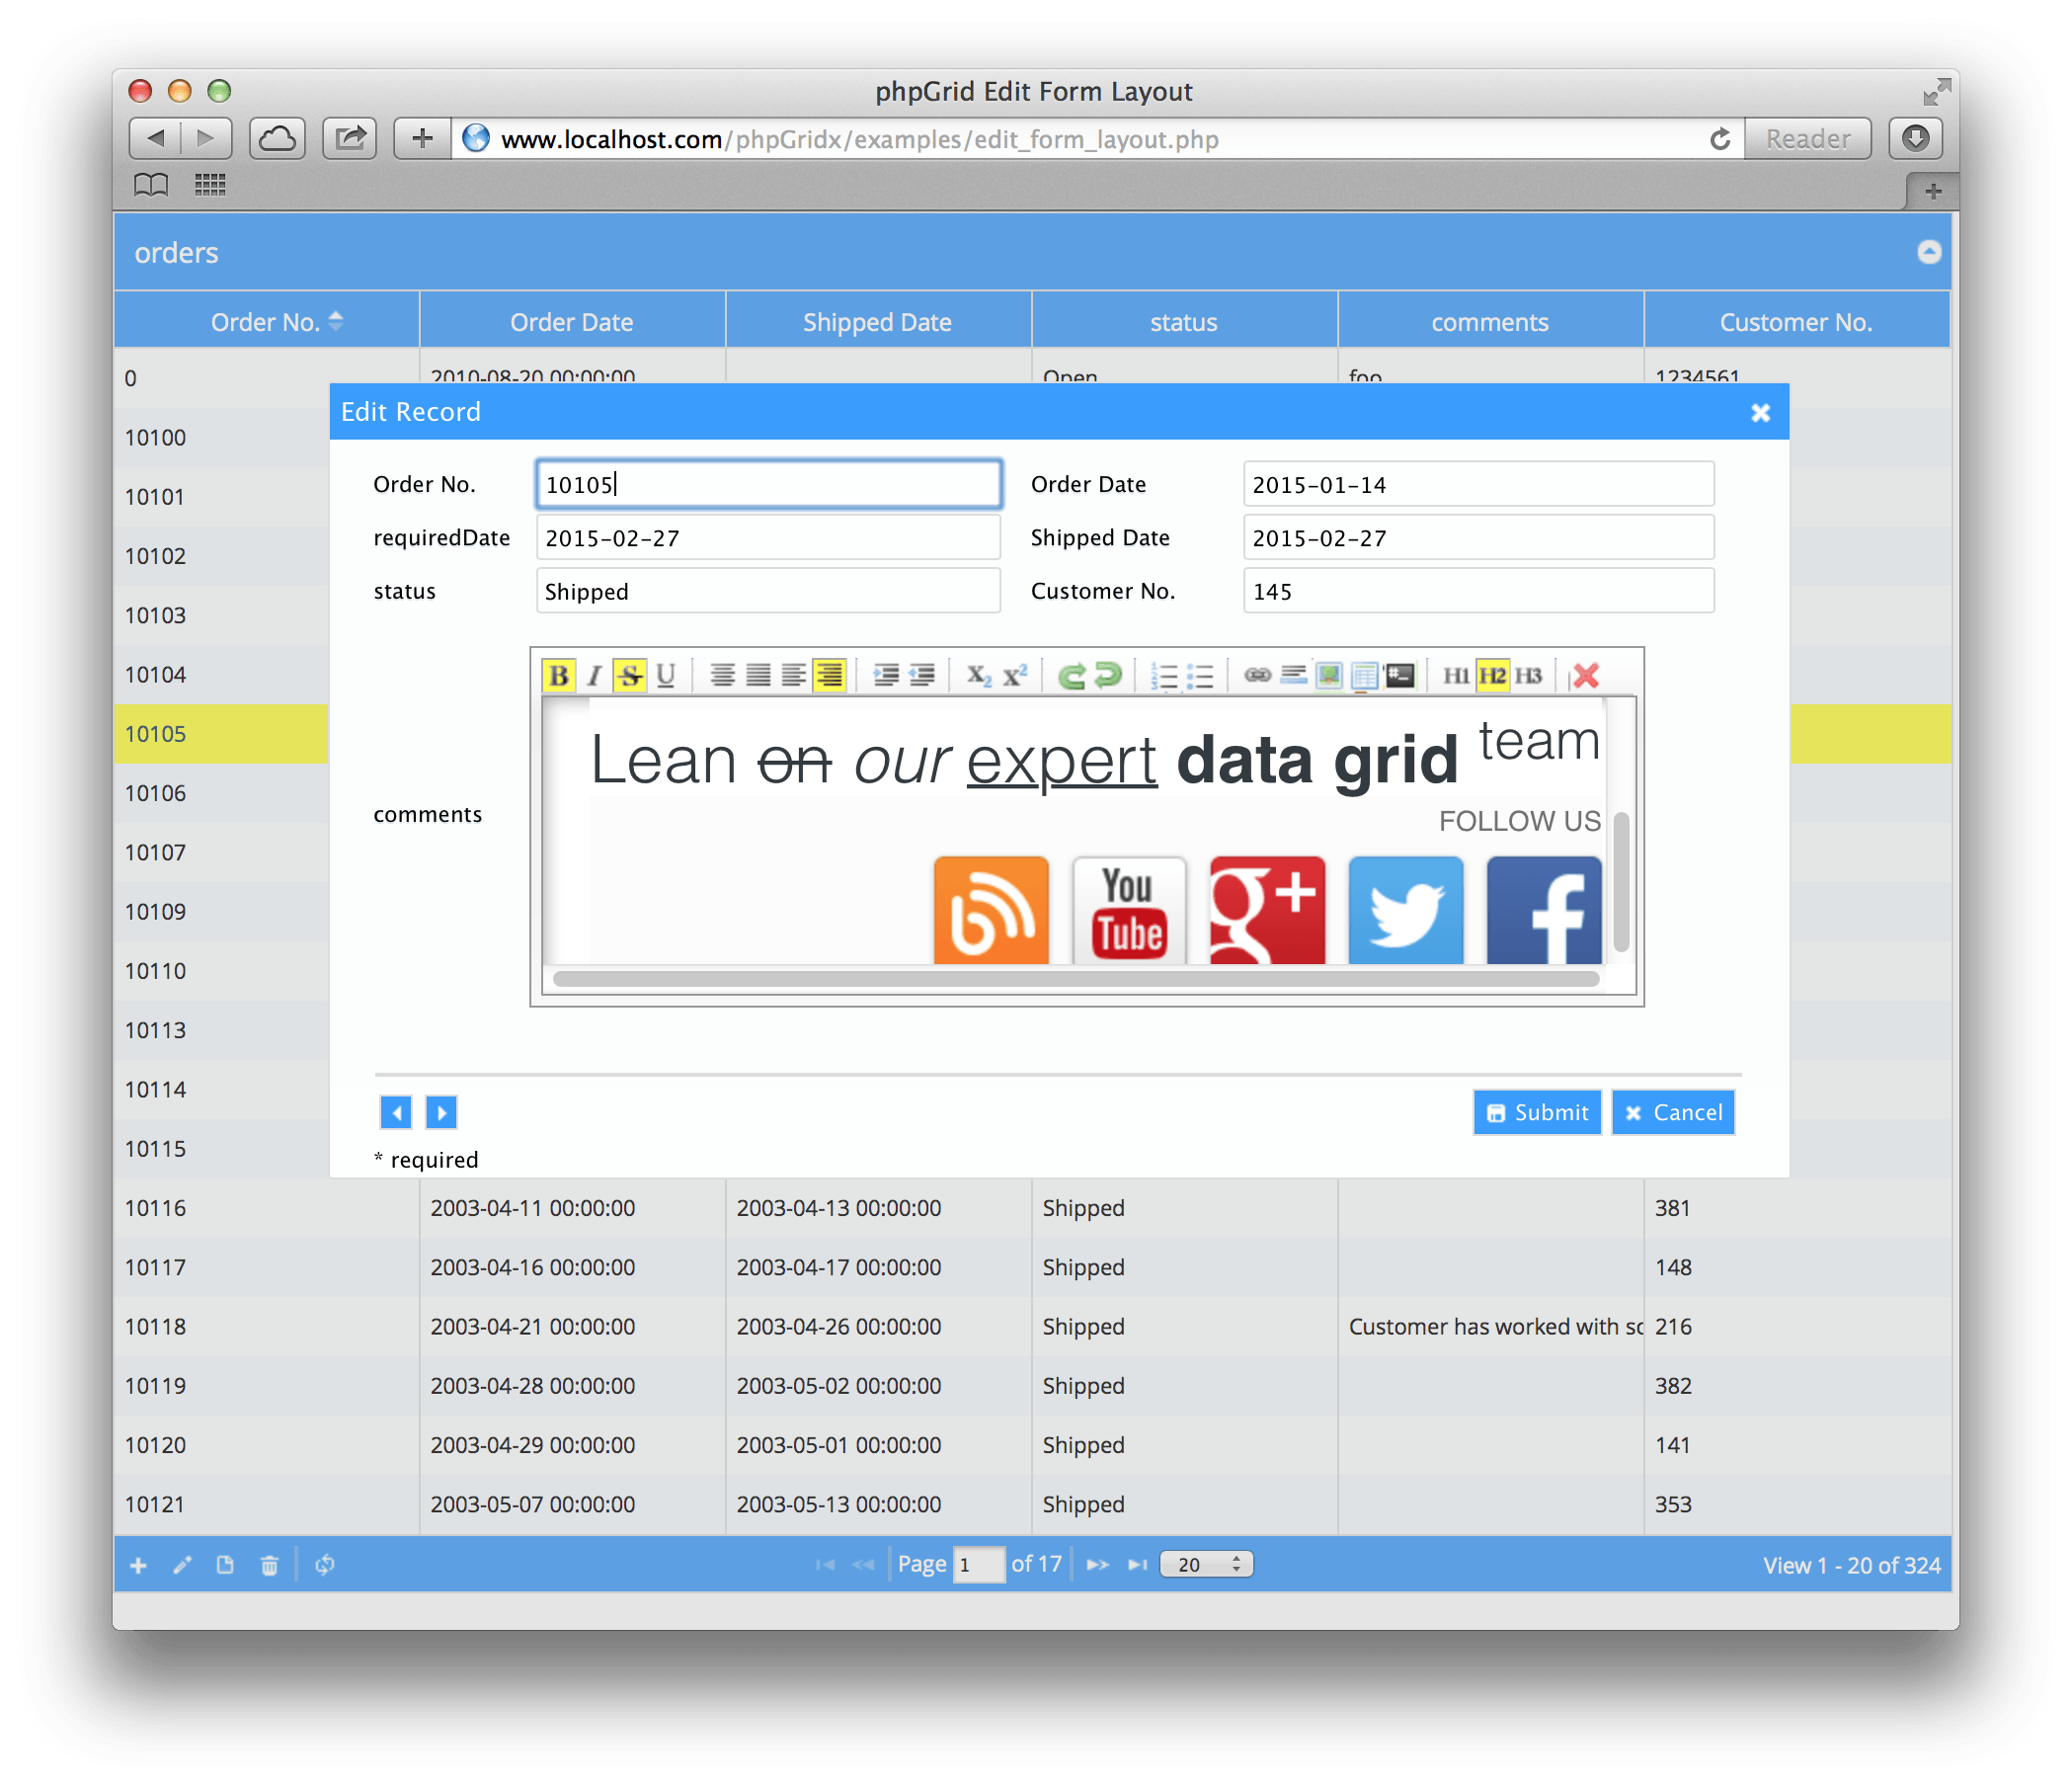Toggle strikethrough in the comments editor
The image size is (2072, 1786).
[629, 676]
